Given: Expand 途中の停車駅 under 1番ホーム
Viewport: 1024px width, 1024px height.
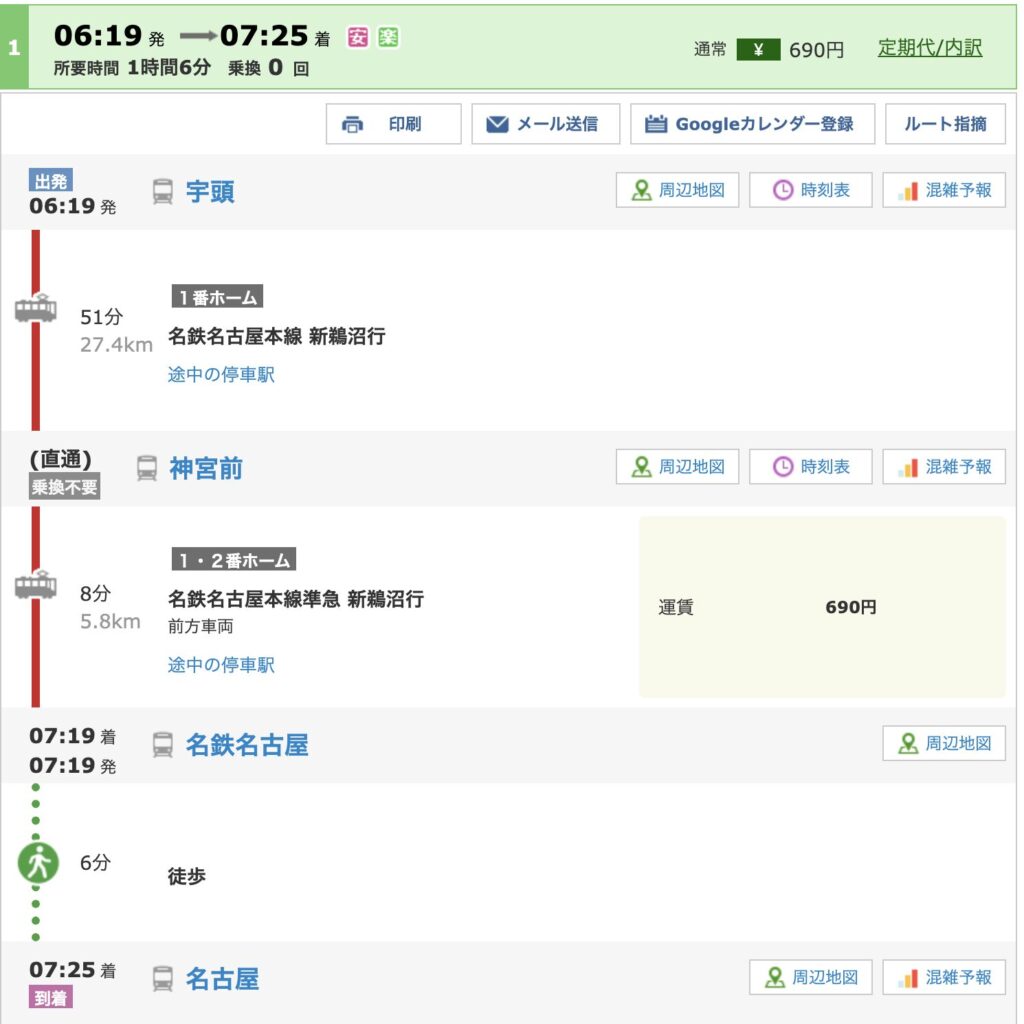Looking at the screenshot, I should [221, 375].
